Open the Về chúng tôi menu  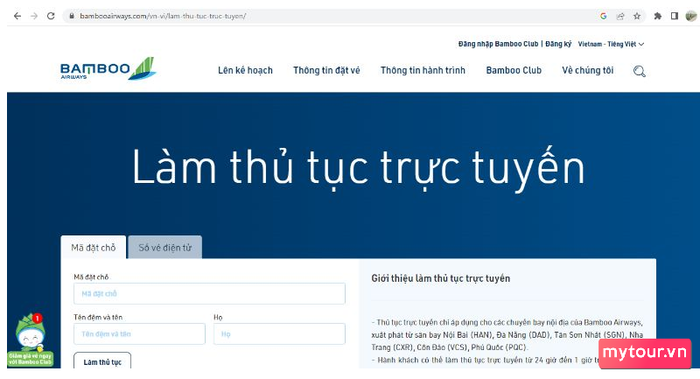(588, 71)
